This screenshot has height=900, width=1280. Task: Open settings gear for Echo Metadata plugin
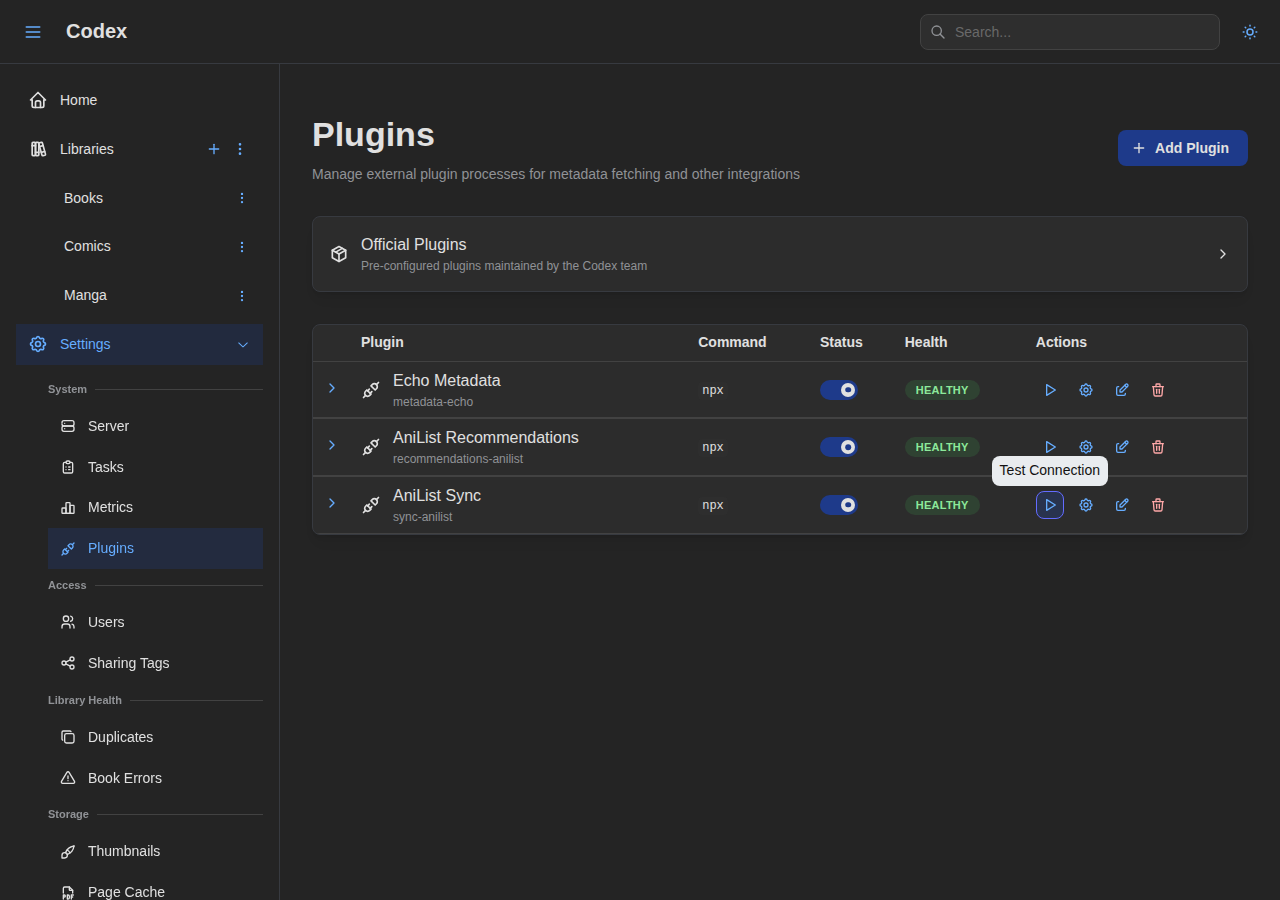pos(1085,390)
